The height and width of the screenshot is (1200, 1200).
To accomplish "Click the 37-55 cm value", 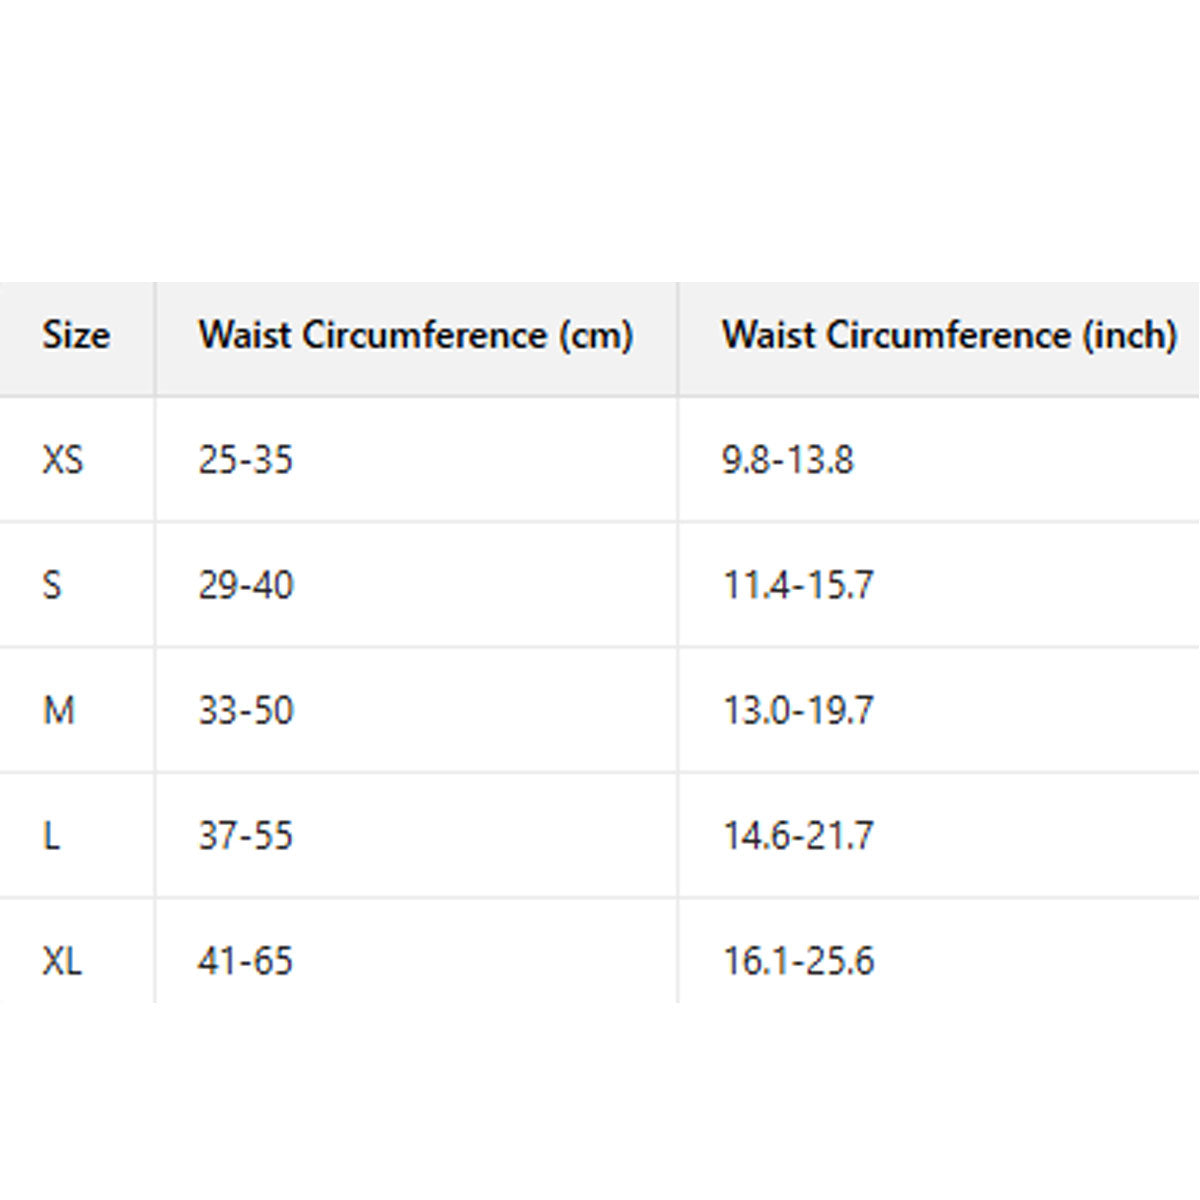I will coord(245,835).
